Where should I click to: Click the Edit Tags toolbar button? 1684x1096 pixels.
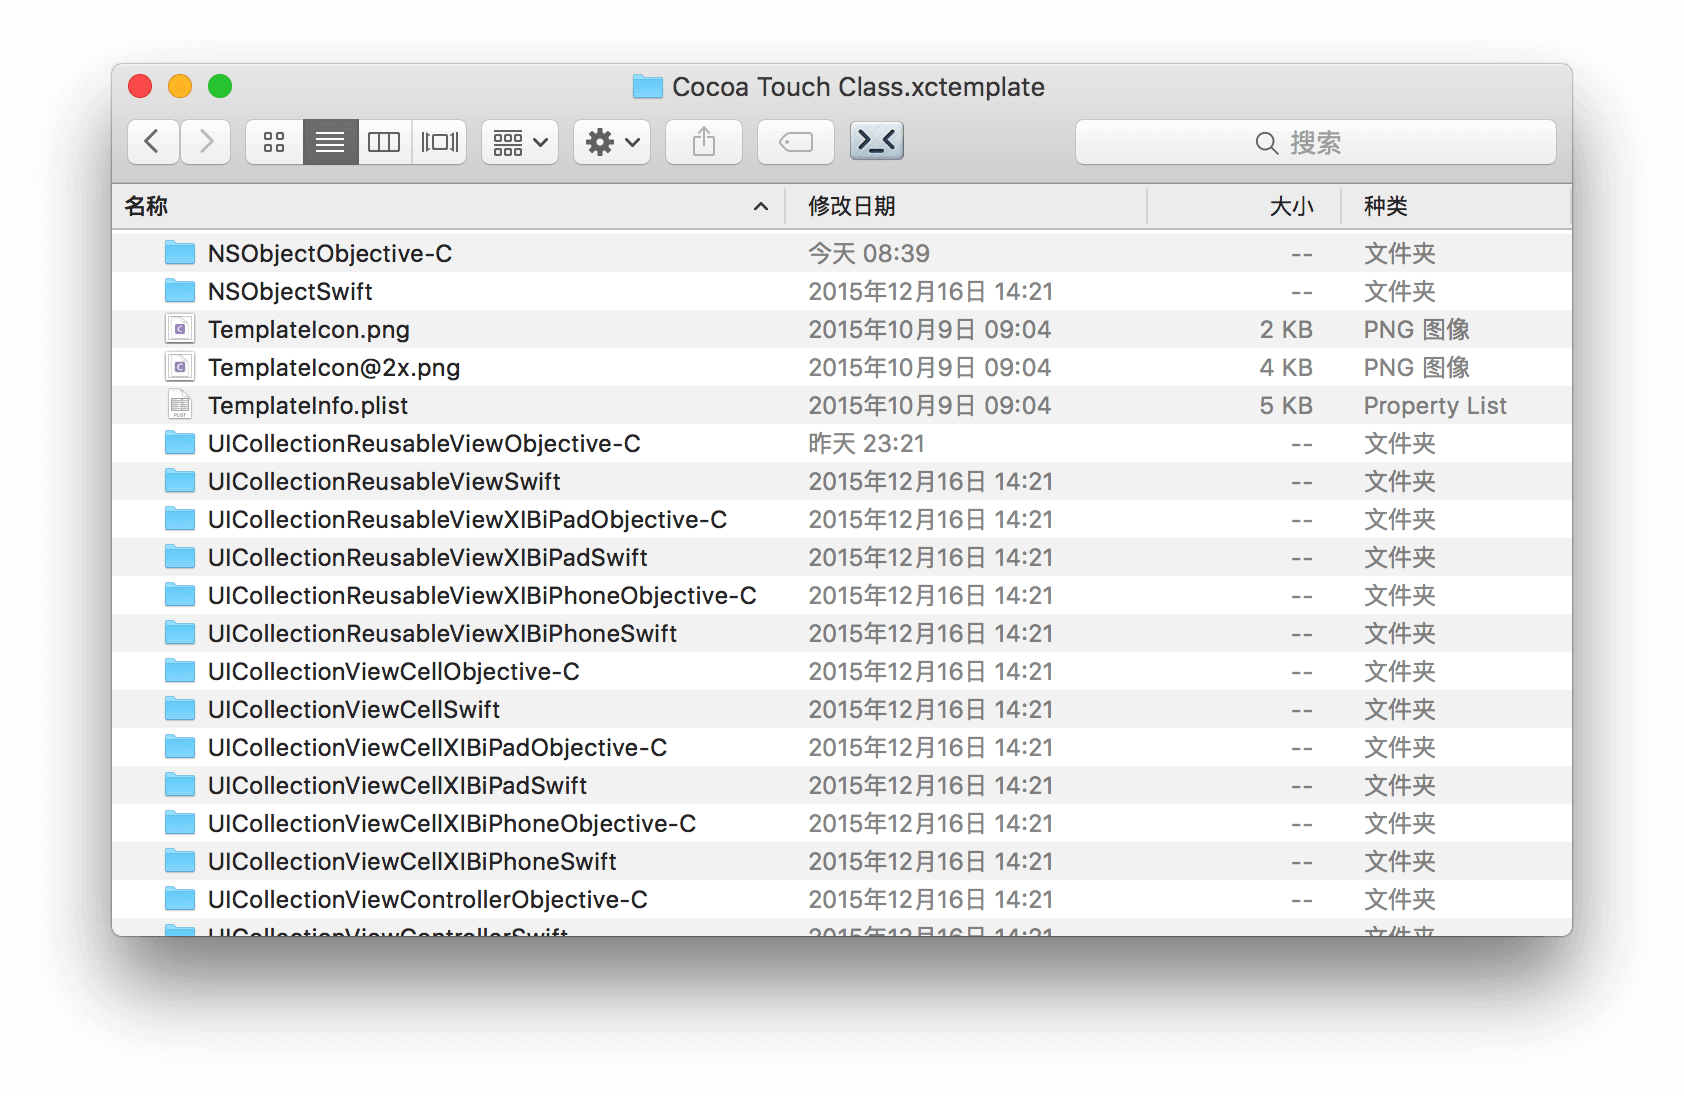(x=796, y=142)
